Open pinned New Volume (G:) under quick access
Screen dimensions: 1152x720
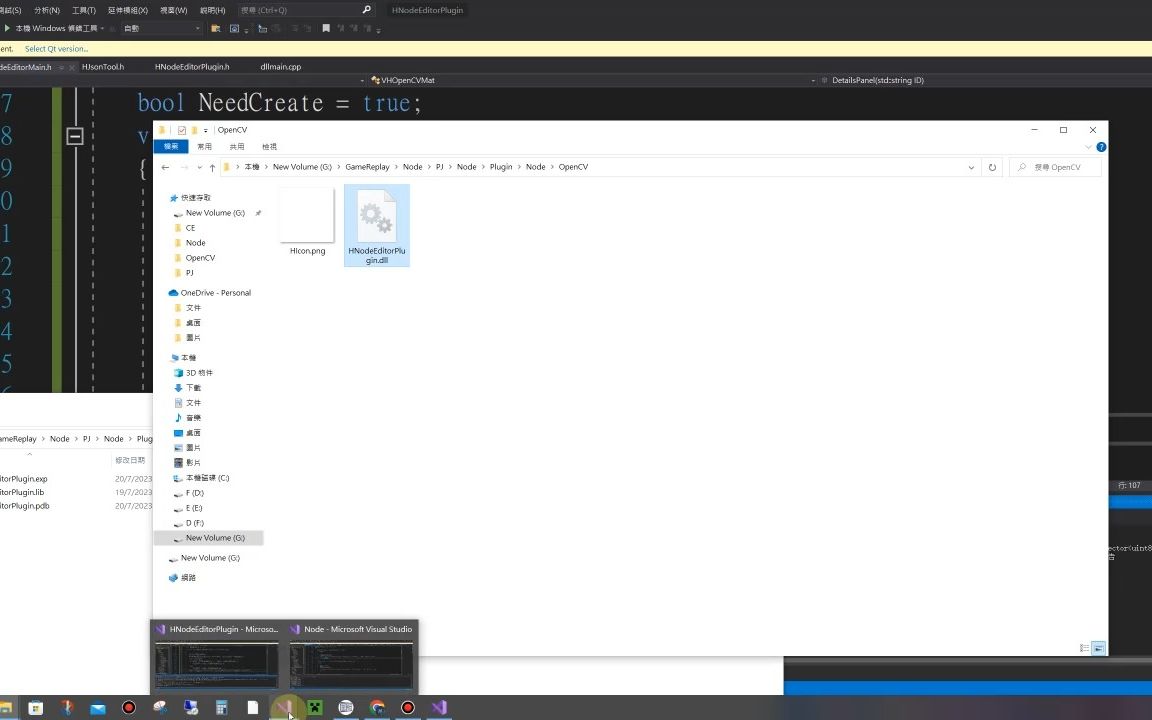[x=215, y=213]
